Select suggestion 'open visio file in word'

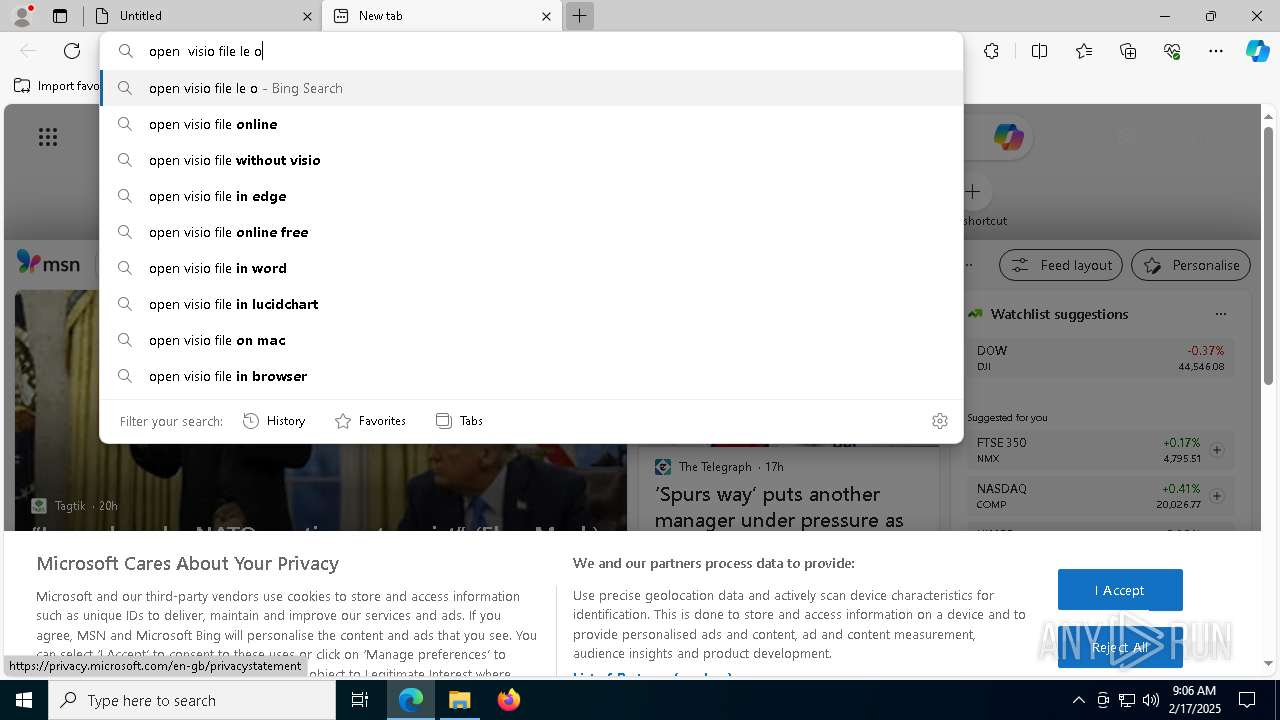coord(531,268)
